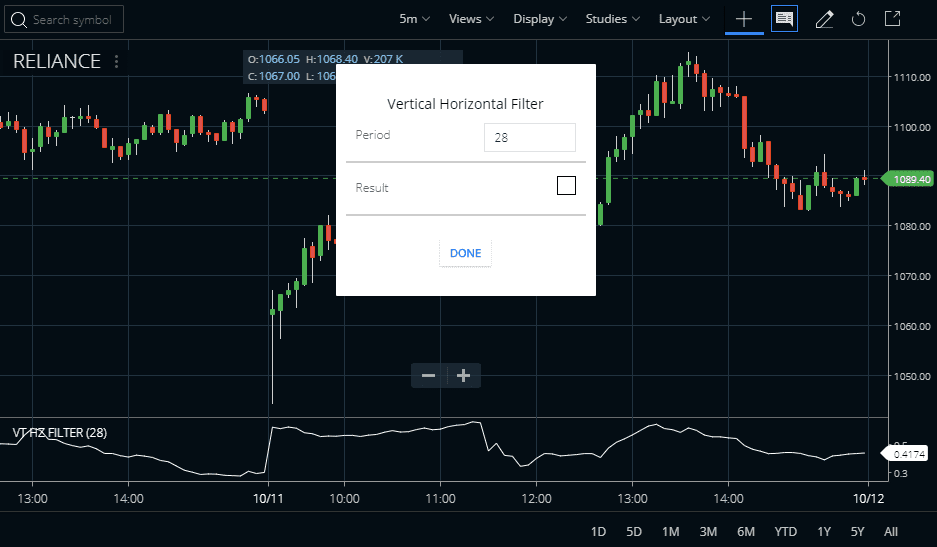Open the Views menu
937x547 pixels.
[471, 19]
